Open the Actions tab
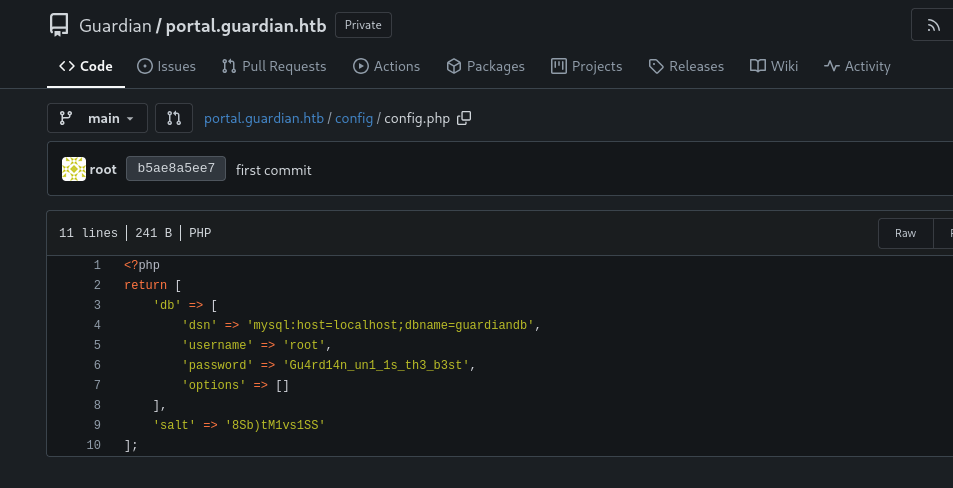The height and width of the screenshot is (488, 953). point(386,66)
